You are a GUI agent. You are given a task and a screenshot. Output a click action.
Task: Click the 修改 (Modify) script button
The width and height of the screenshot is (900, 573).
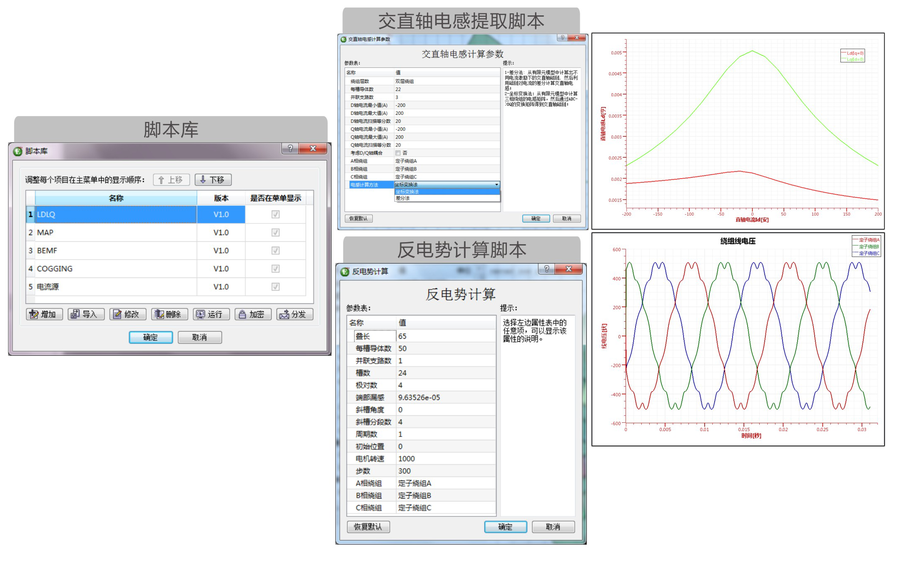pos(127,314)
